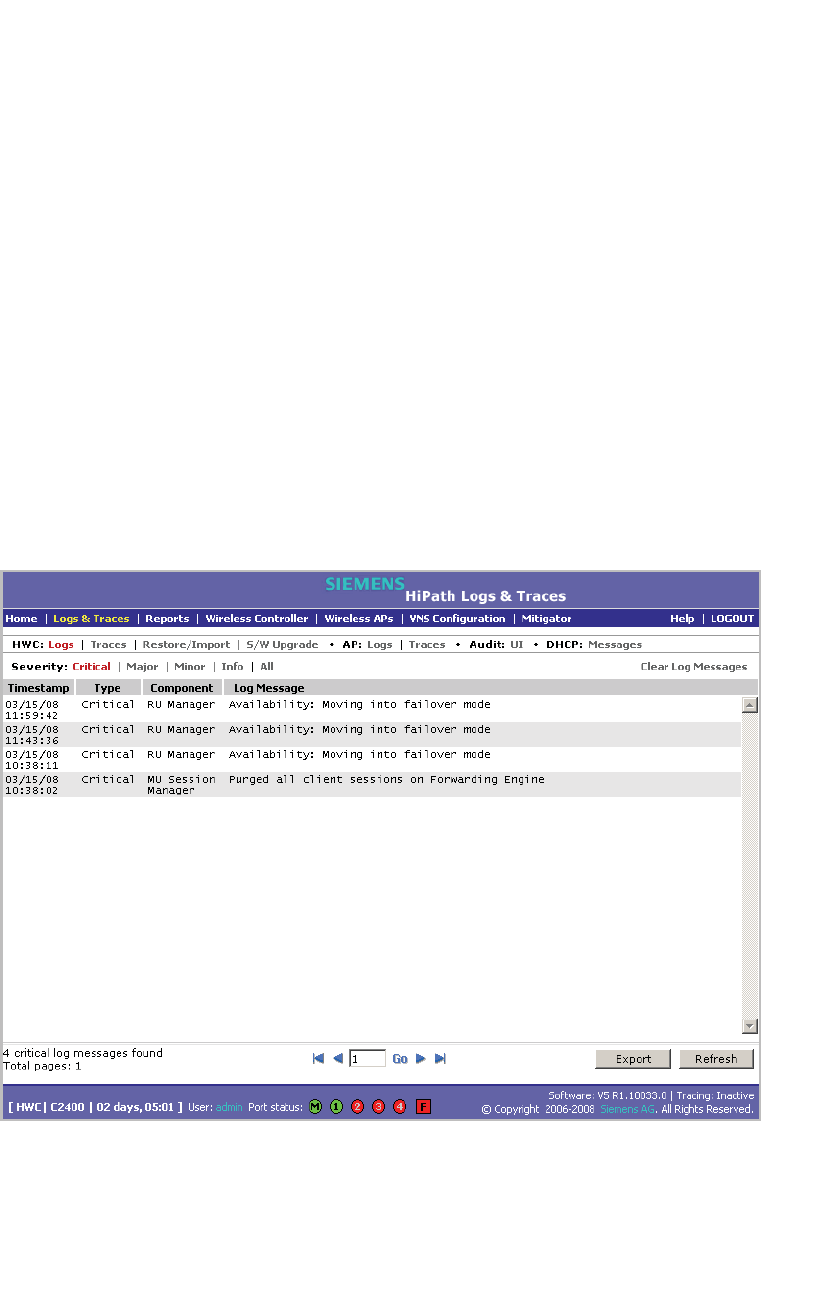Select log entry at 11:43:36
The height and width of the screenshot is (1313, 814).
[372, 735]
